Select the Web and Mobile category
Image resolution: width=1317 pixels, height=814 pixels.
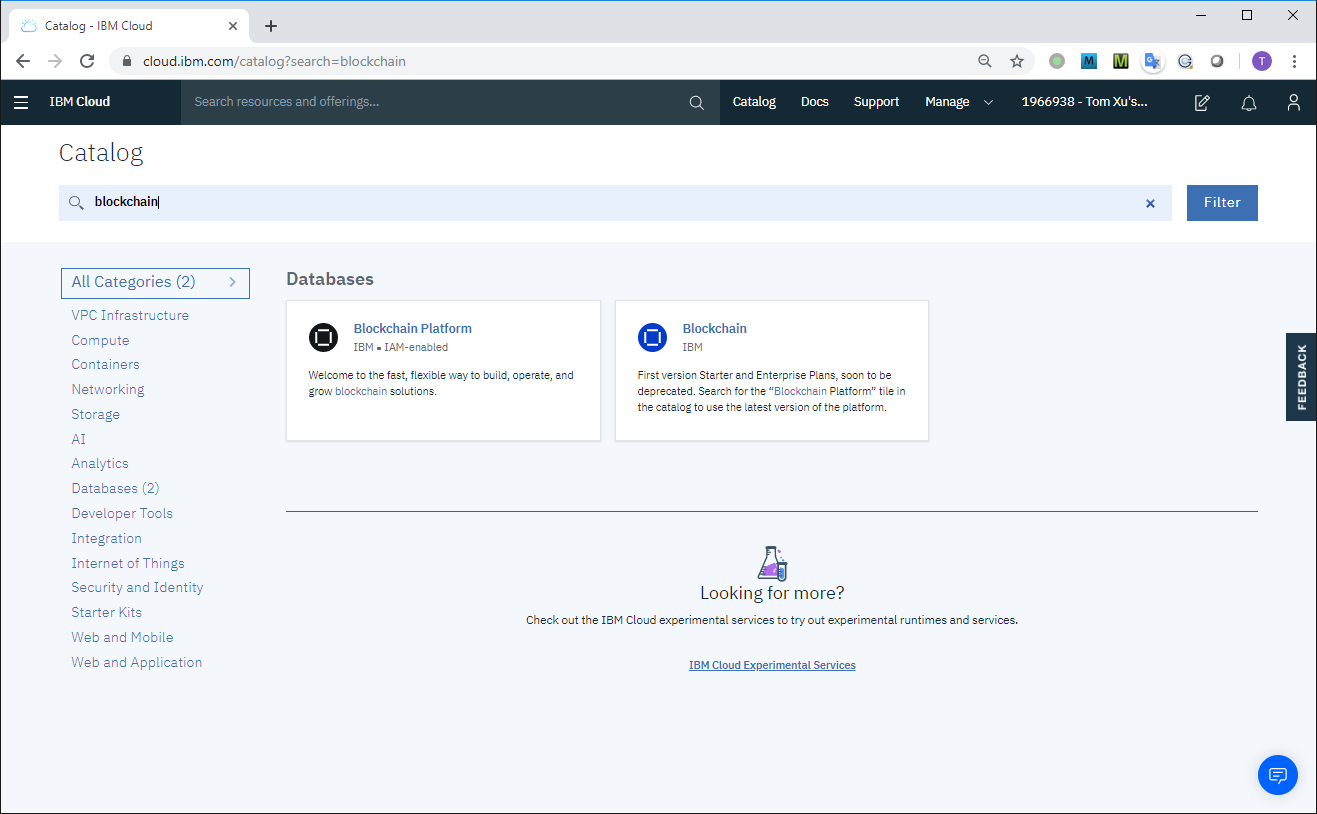[122, 637]
